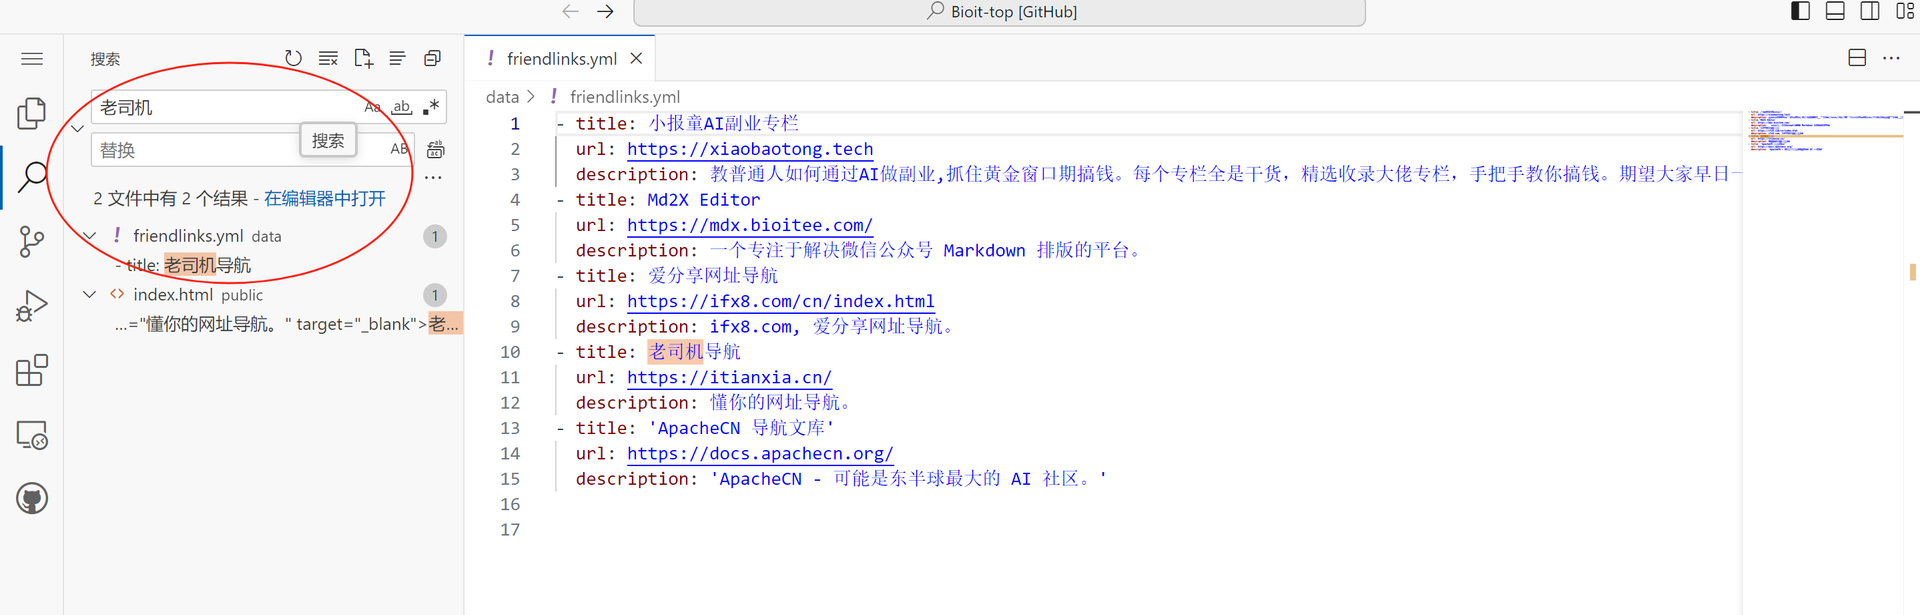This screenshot has width=1920, height=615.
Task: Open the Explorer view in activity bar
Action: 32,113
